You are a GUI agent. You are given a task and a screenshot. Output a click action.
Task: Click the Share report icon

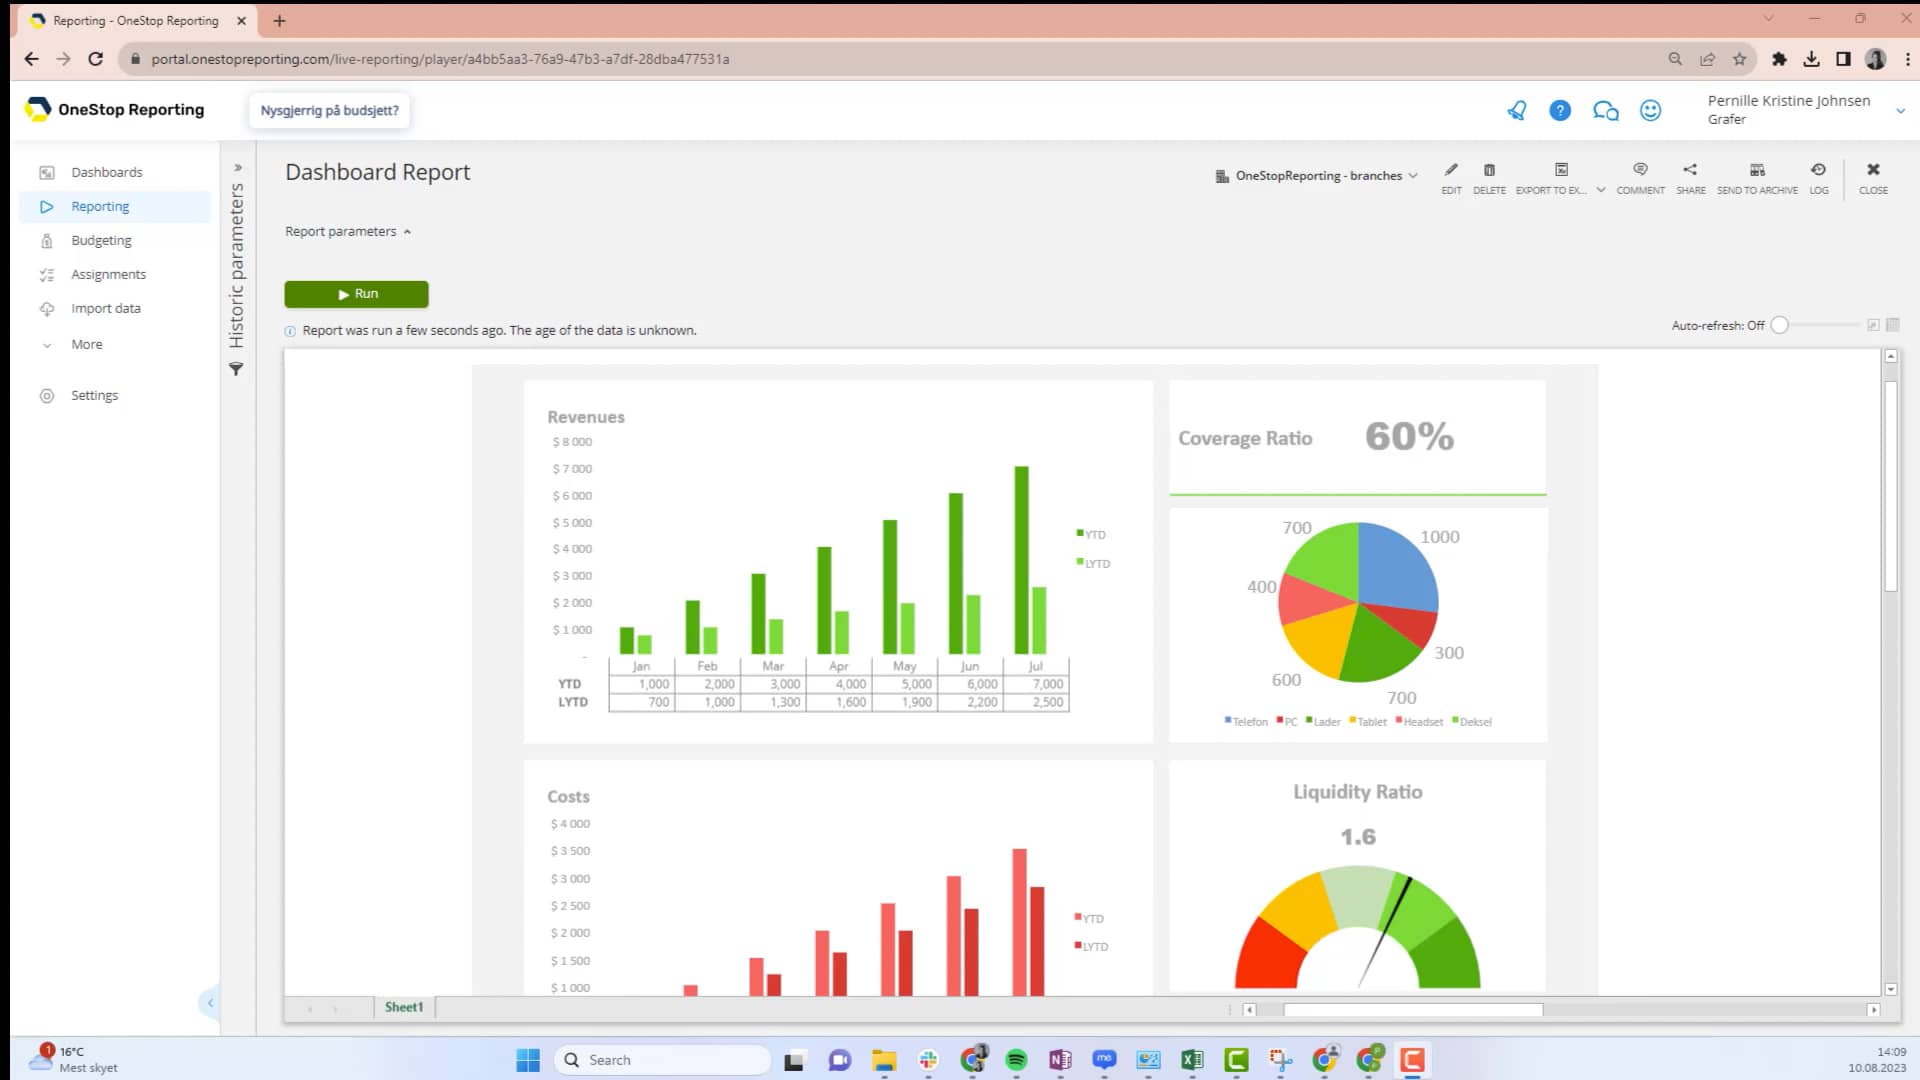[1690, 171]
